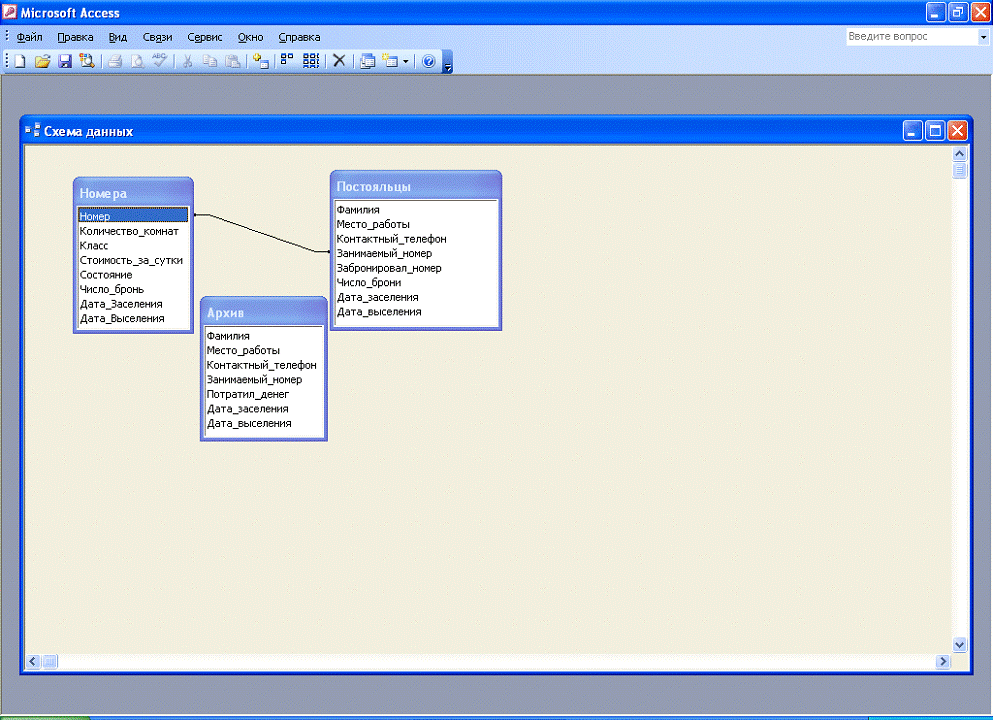Expand the toolbar options arrow
Screen dimensions: 993x720
click(x=448, y=64)
